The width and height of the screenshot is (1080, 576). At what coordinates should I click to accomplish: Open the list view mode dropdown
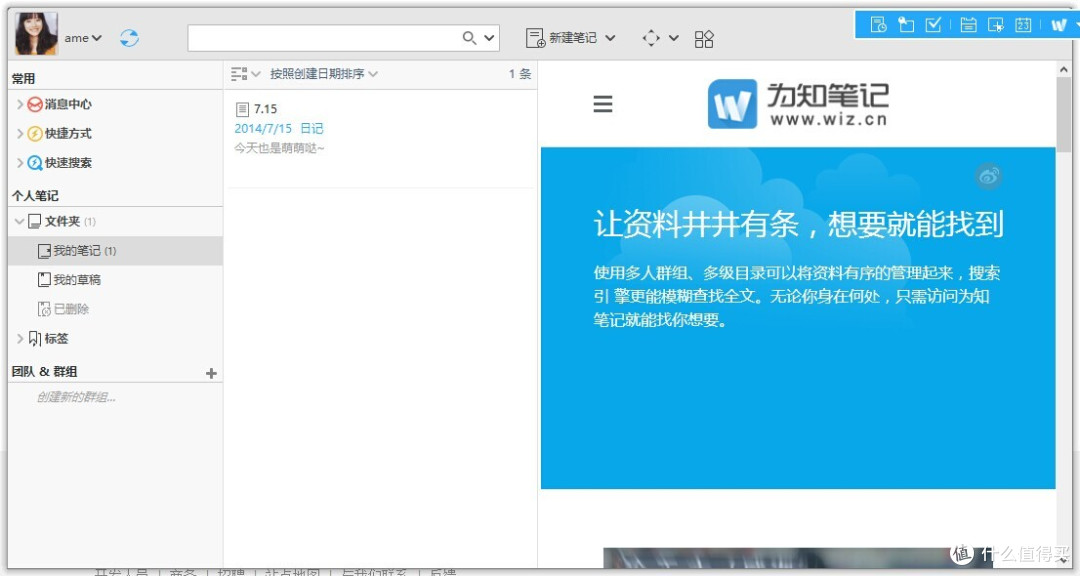(245, 74)
